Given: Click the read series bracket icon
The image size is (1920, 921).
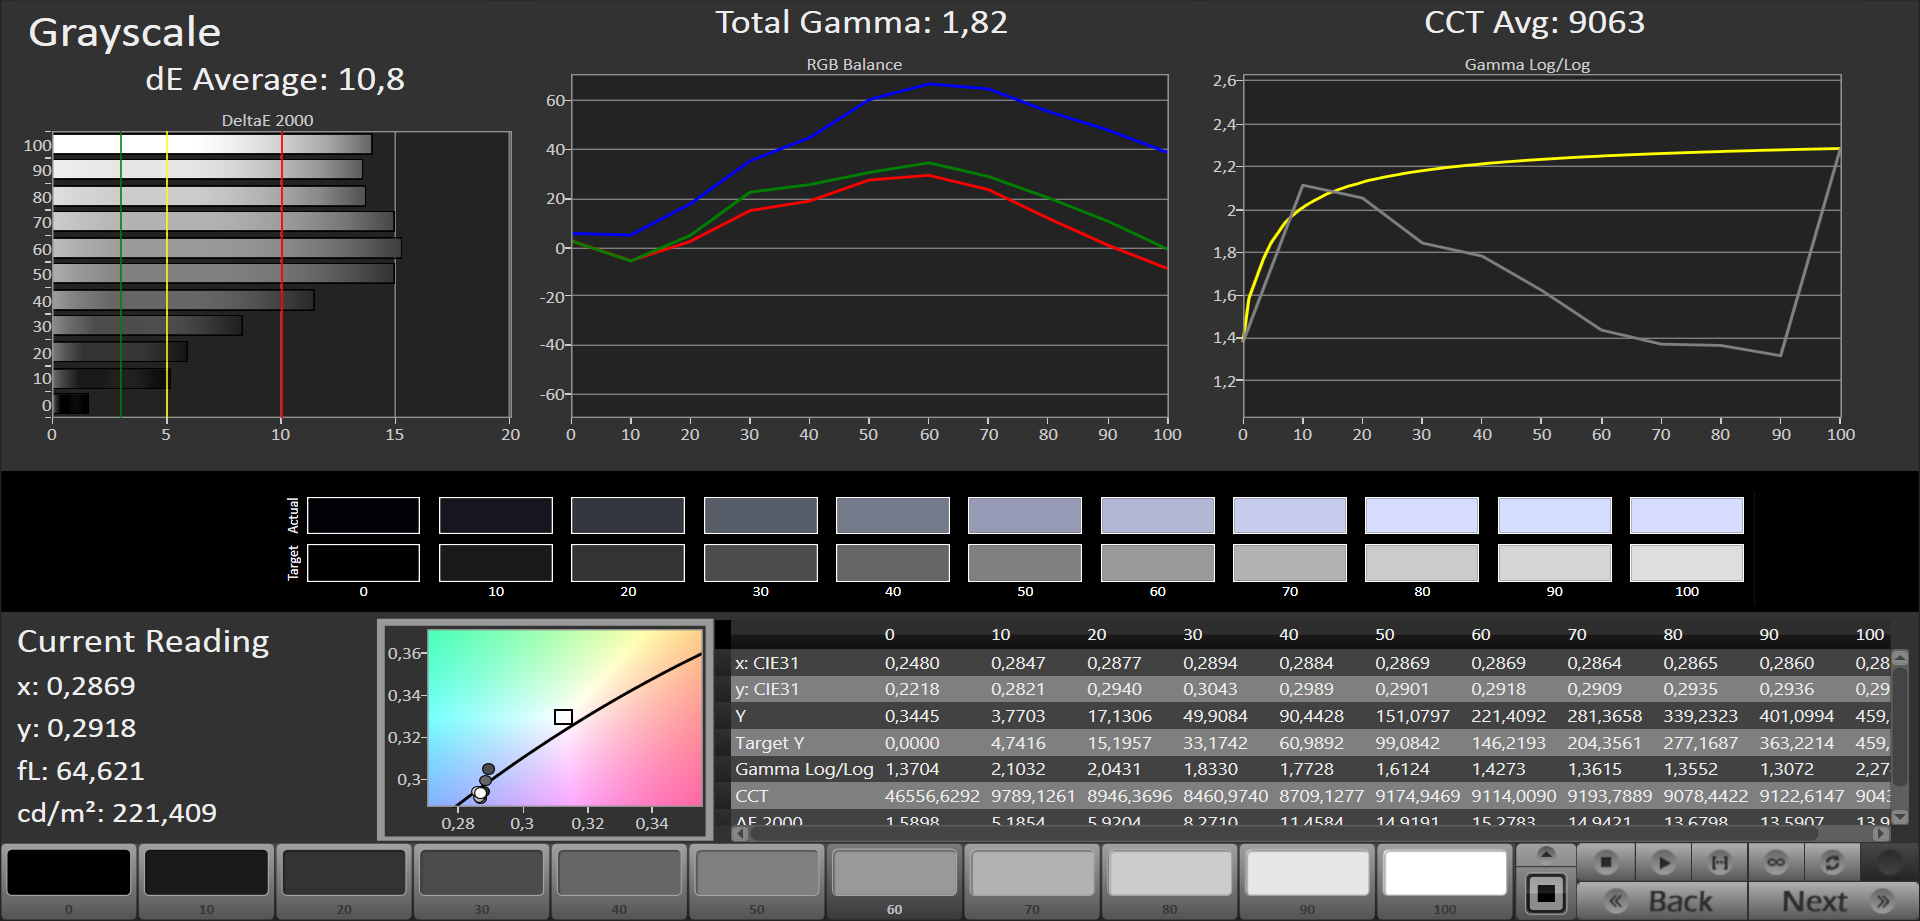Looking at the screenshot, I should (x=1720, y=861).
